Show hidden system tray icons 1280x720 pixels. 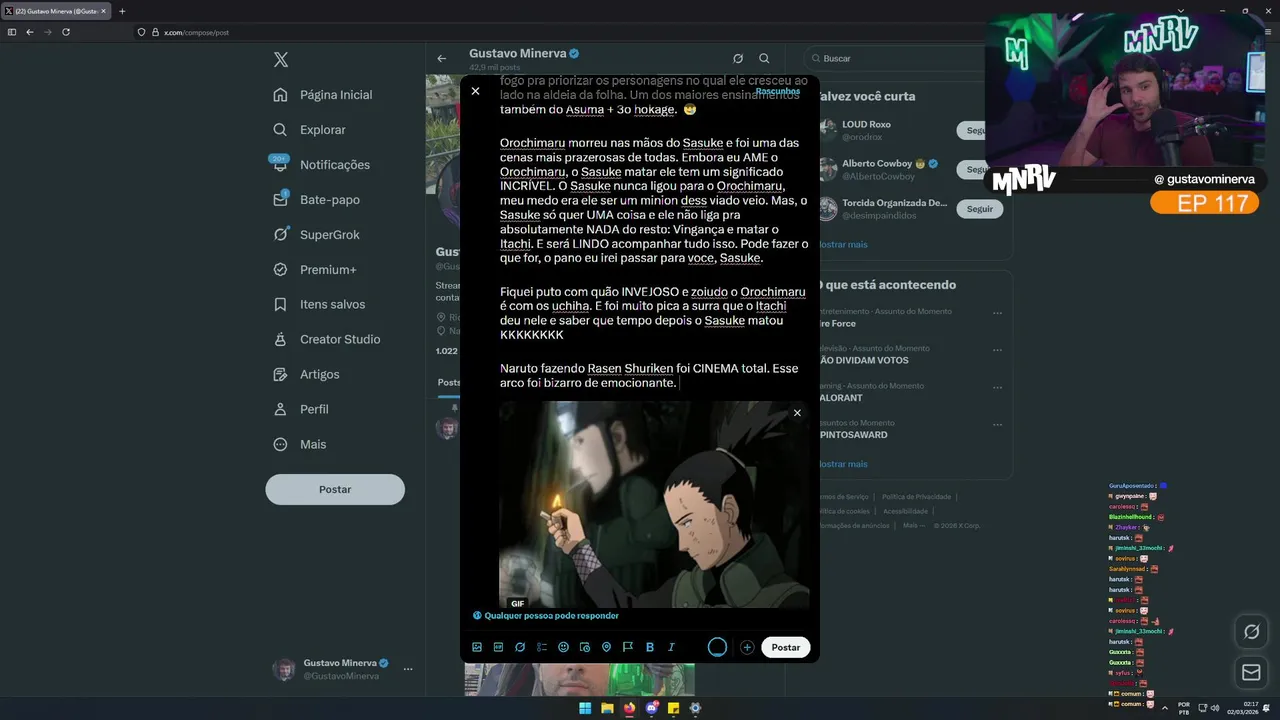click(x=1163, y=708)
